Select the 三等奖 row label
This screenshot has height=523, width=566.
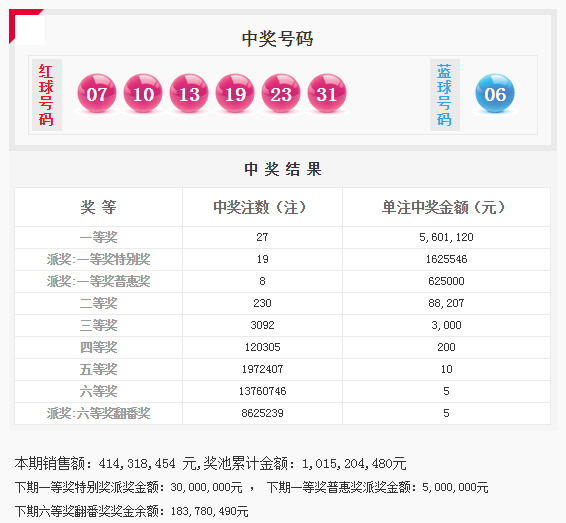point(98,325)
